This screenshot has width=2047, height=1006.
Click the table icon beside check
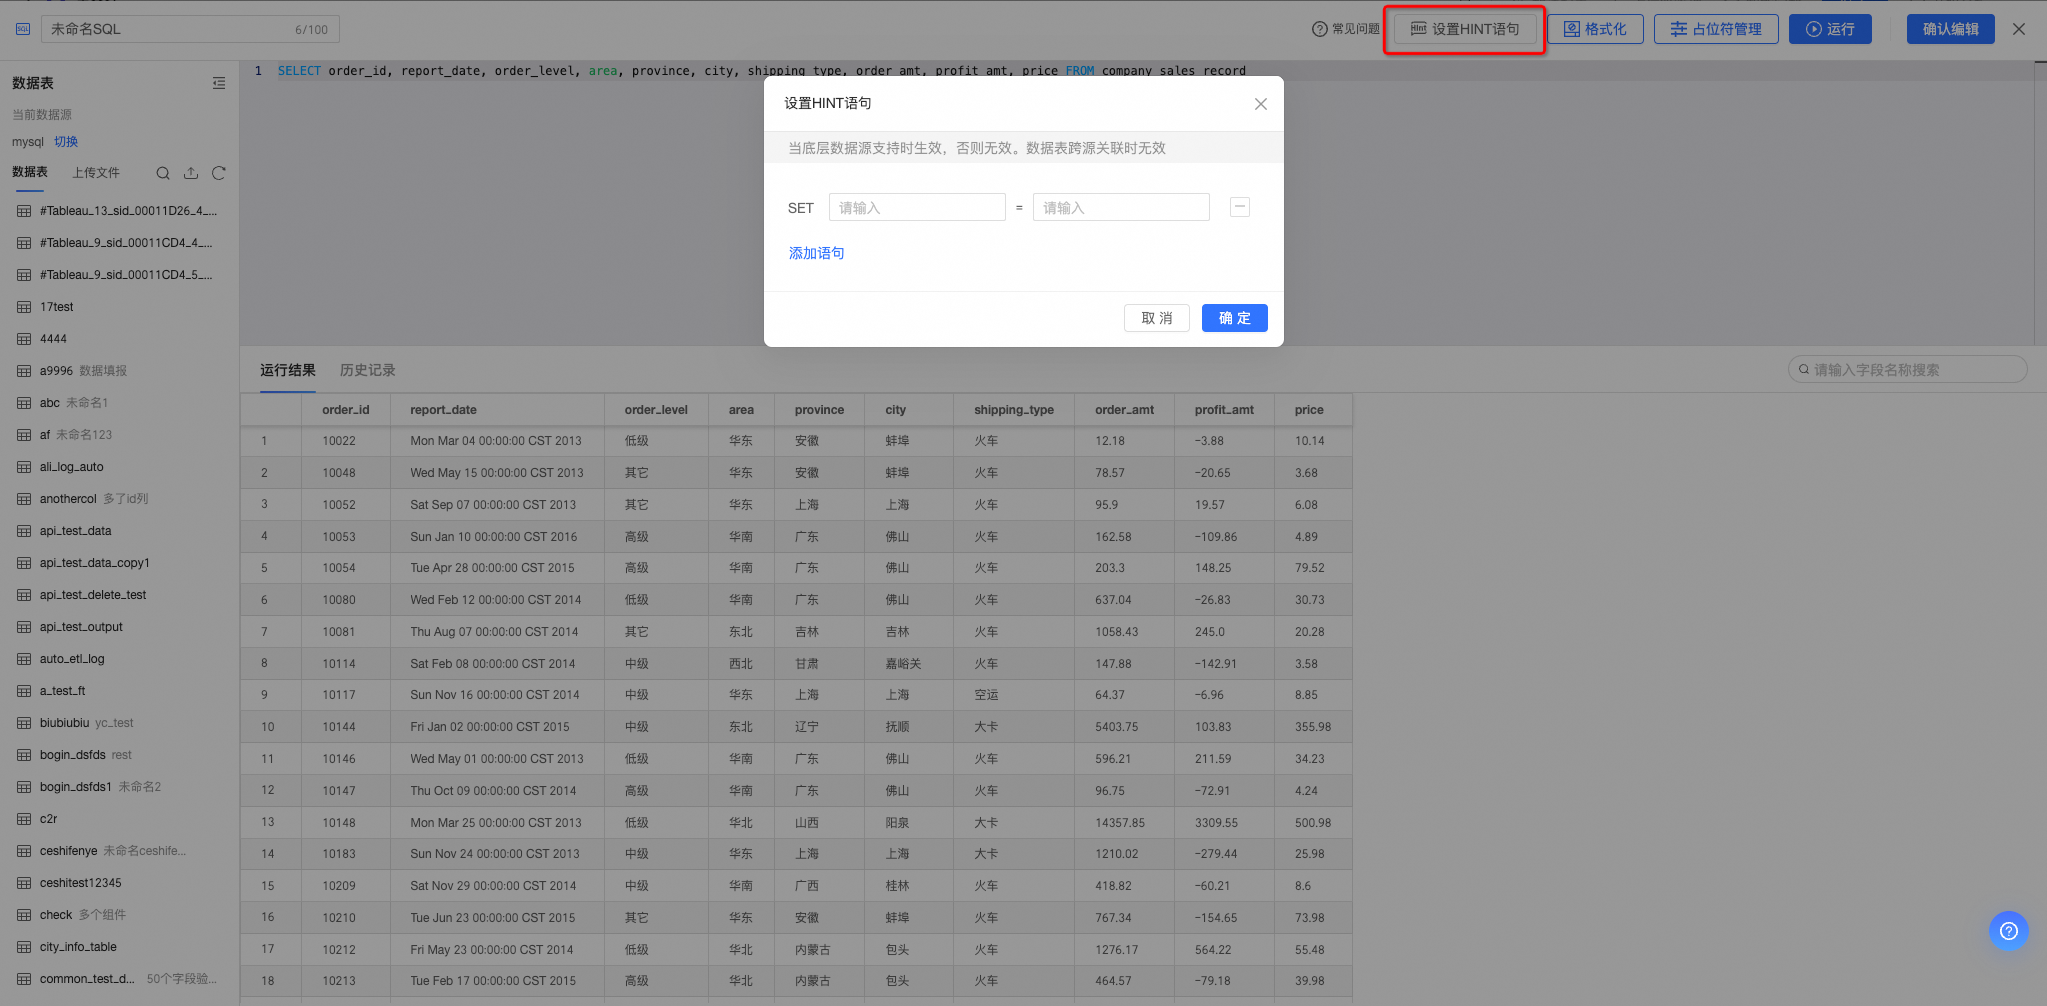(x=24, y=915)
